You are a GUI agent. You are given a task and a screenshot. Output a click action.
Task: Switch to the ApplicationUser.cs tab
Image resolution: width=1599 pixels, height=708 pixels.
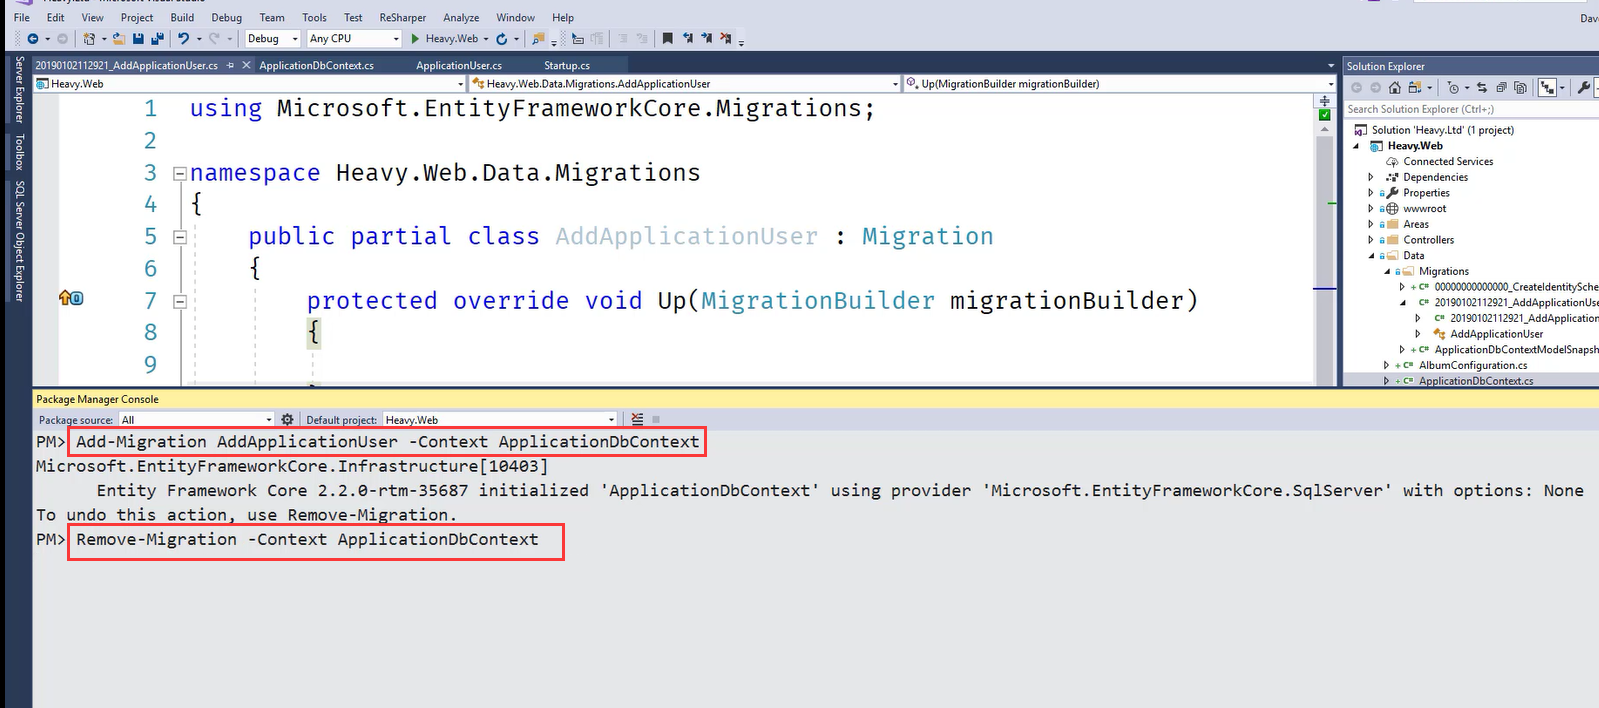coord(459,66)
